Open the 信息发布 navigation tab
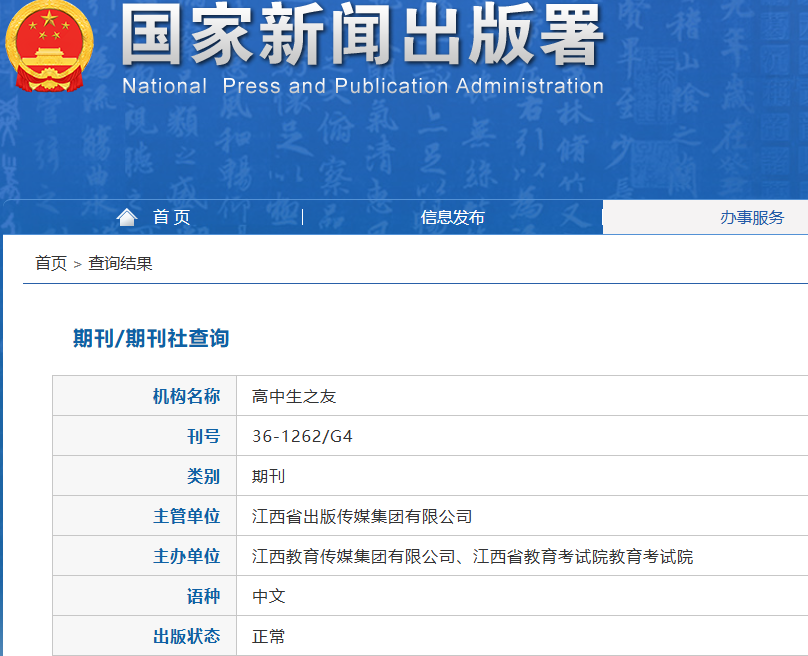Screen dimensions: 808x656 click(452, 217)
